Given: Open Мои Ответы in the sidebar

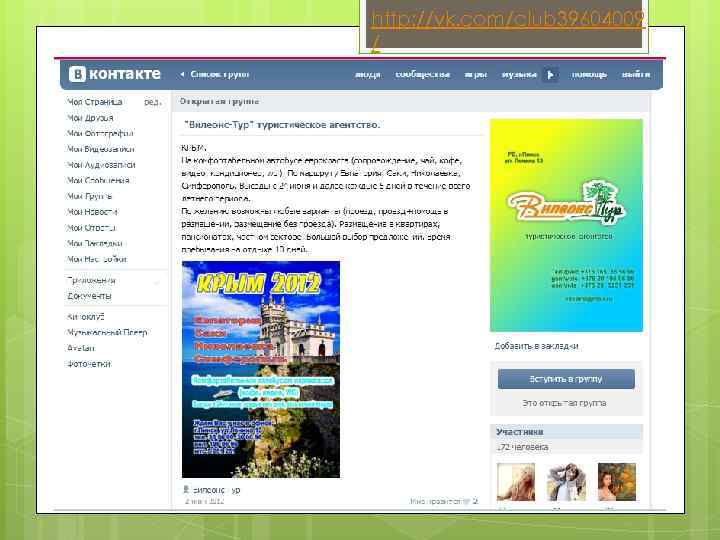Looking at the screenshot, I should [91, 228].
